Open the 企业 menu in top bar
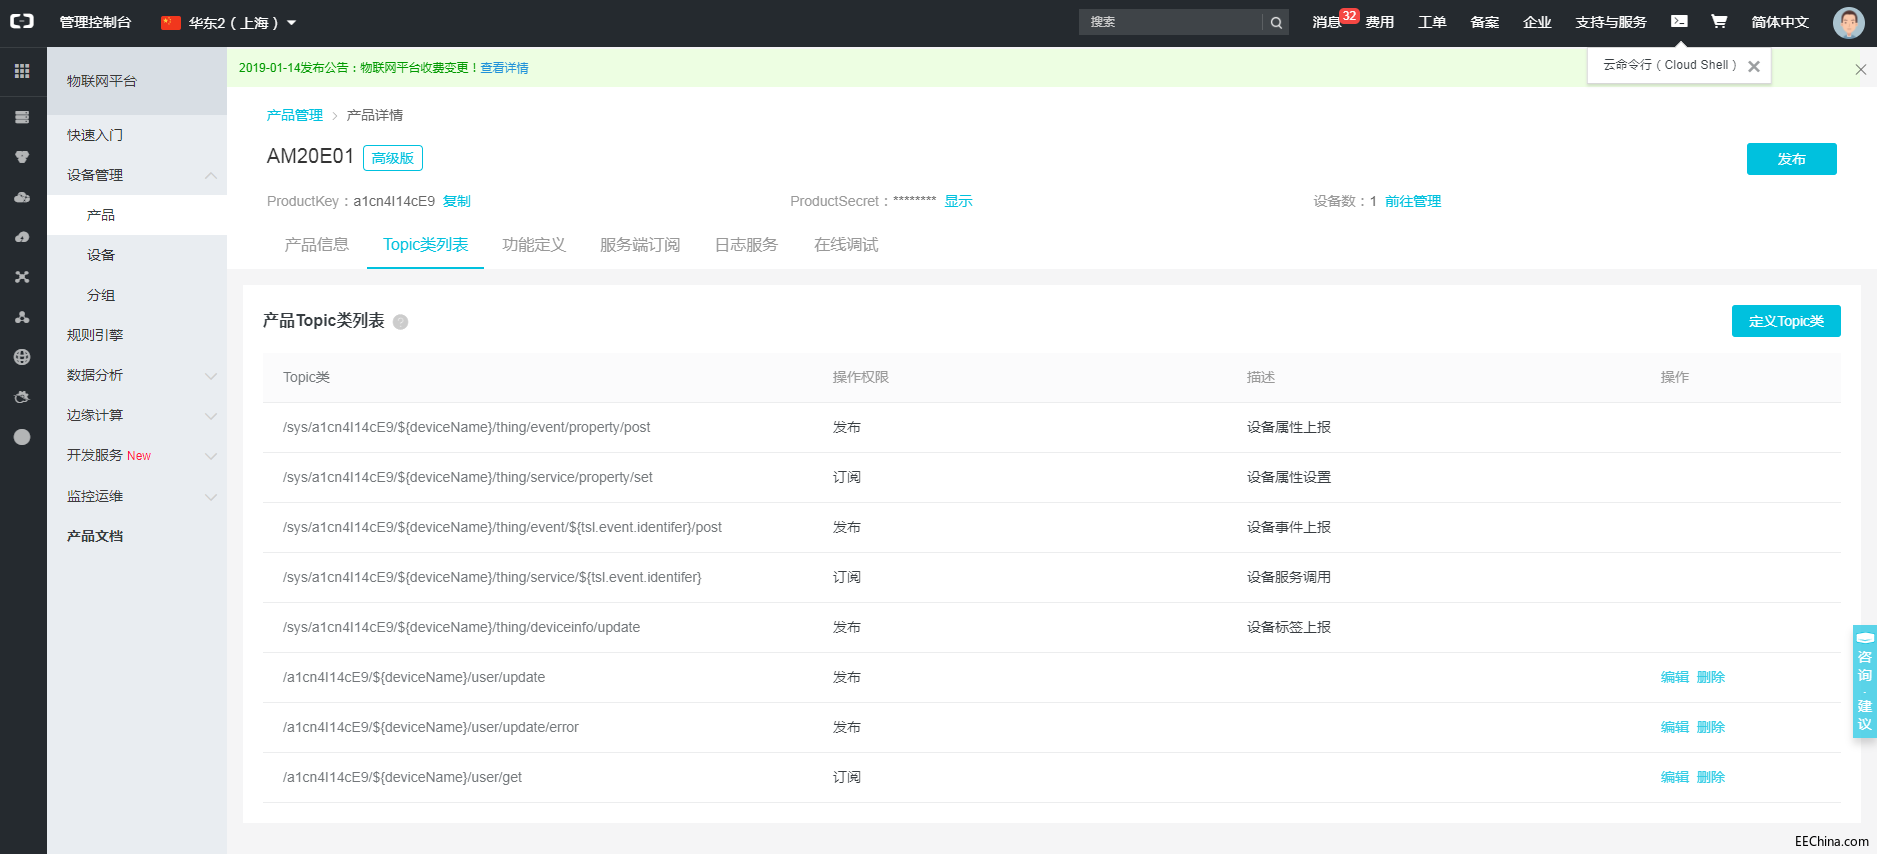The height and width of the screenshot is (854, 1877). pyautogui.click(x=1537, y=22)
